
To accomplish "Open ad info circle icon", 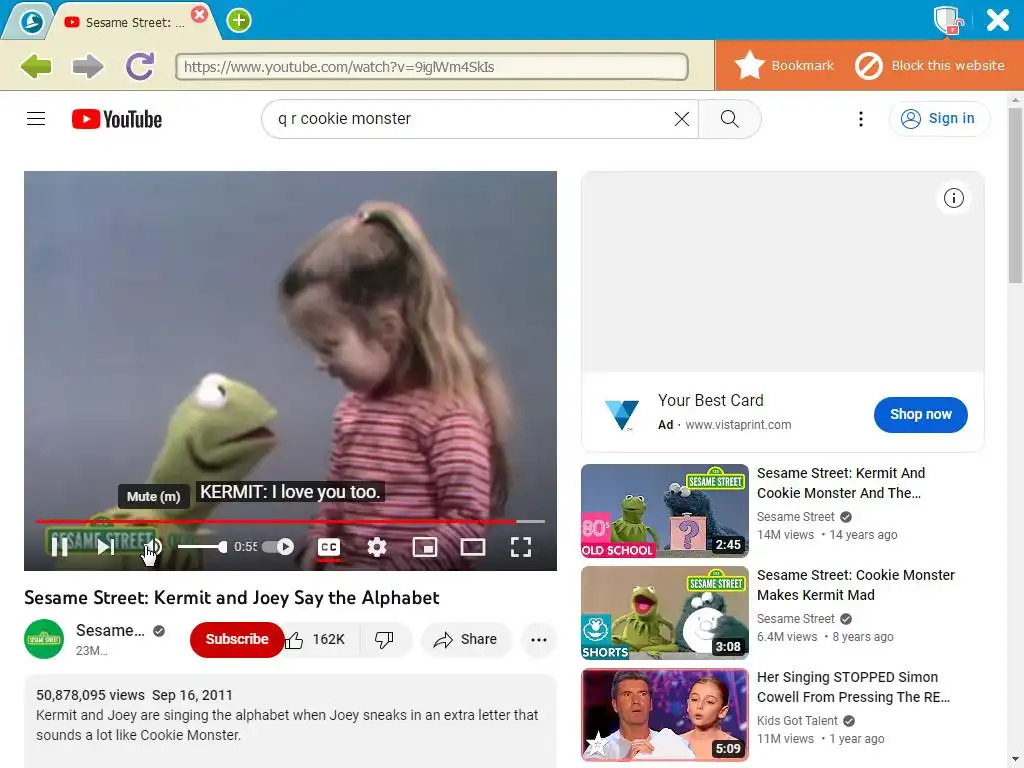I will [953, 198].
